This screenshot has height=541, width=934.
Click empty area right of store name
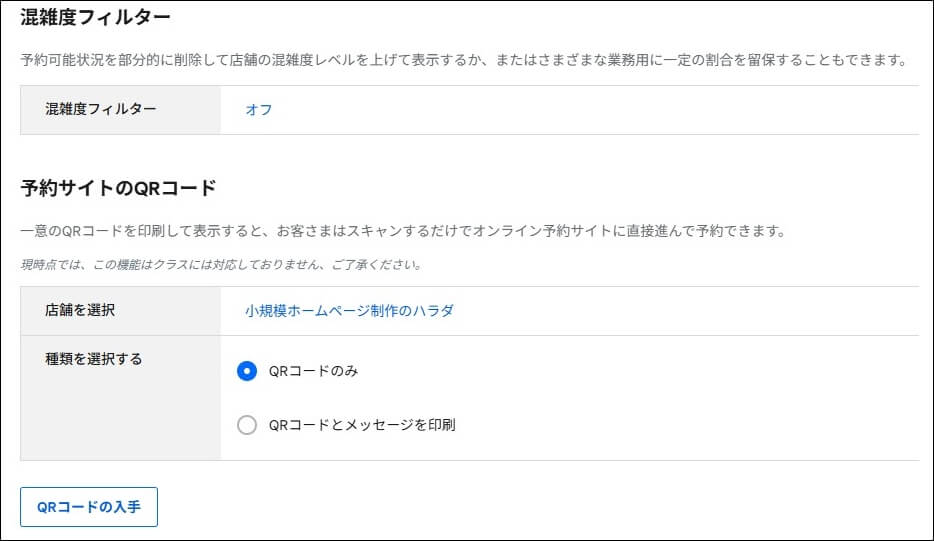pyautogui.click(x=685, y=310)
